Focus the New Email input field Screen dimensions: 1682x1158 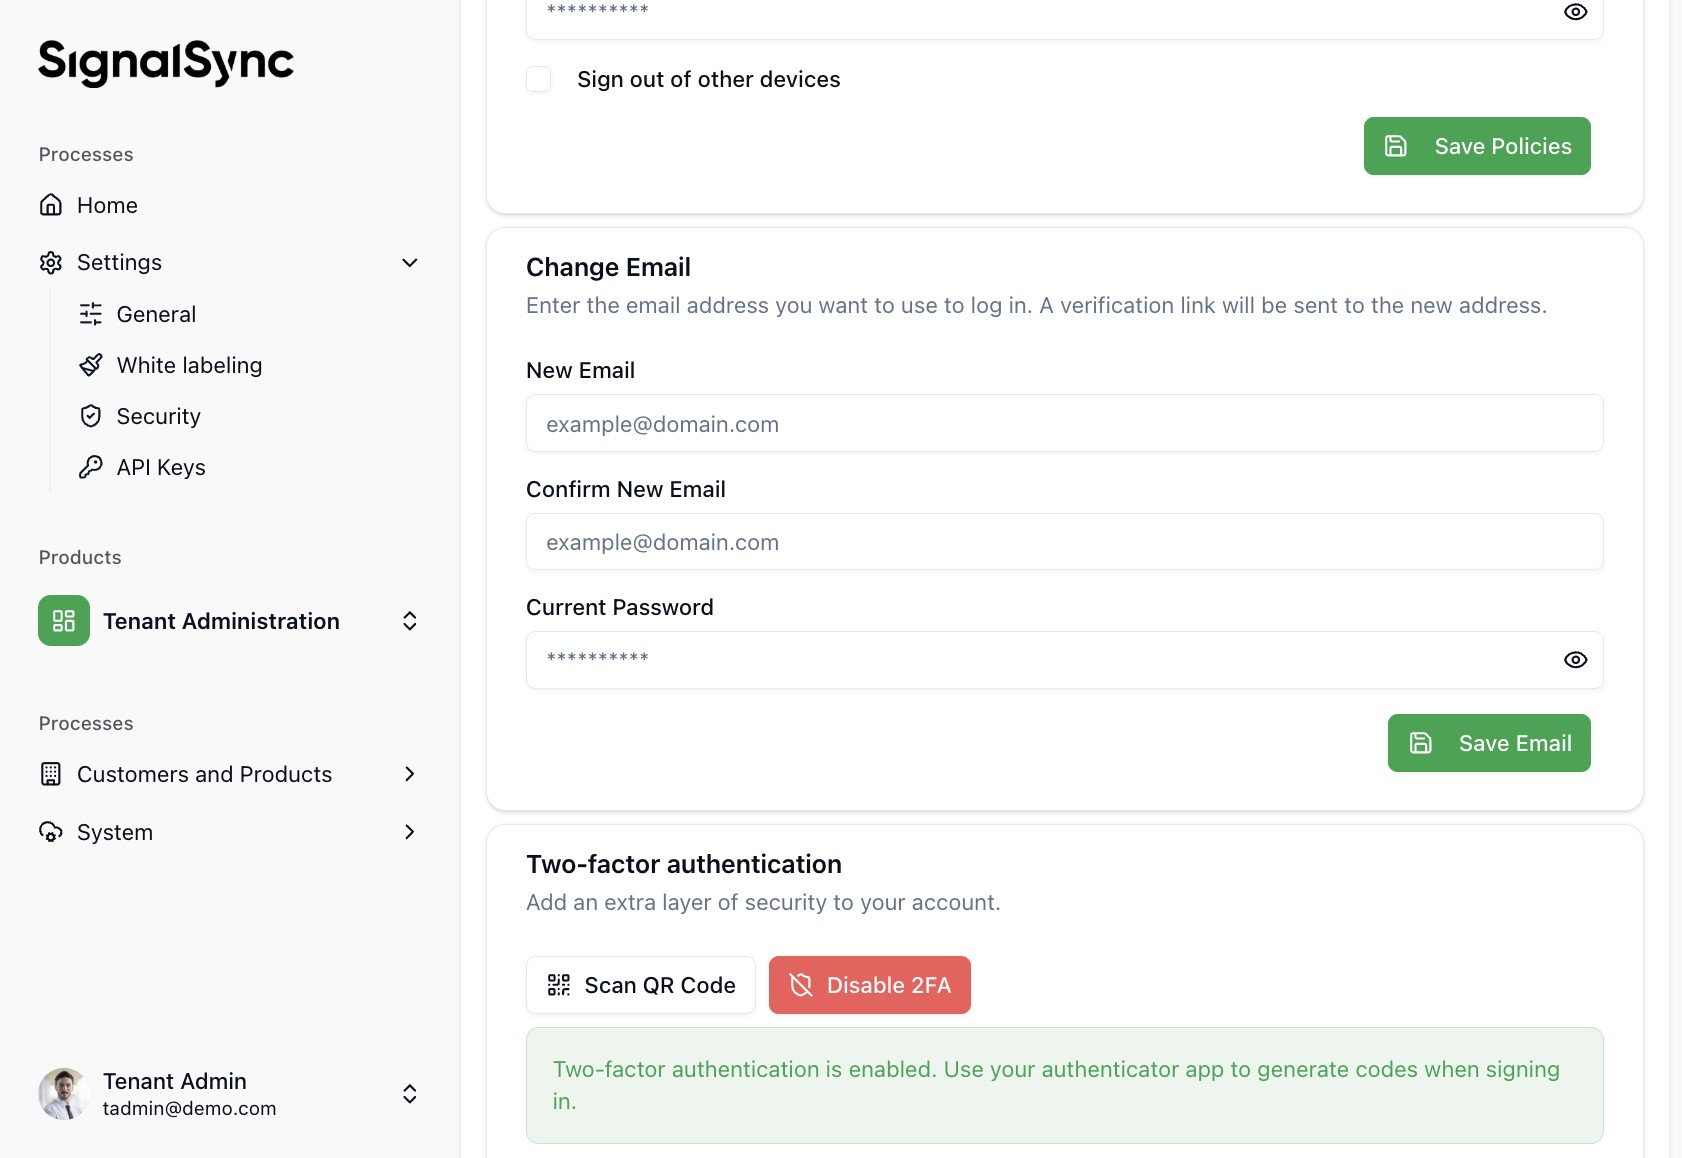tap(1065, 423)
